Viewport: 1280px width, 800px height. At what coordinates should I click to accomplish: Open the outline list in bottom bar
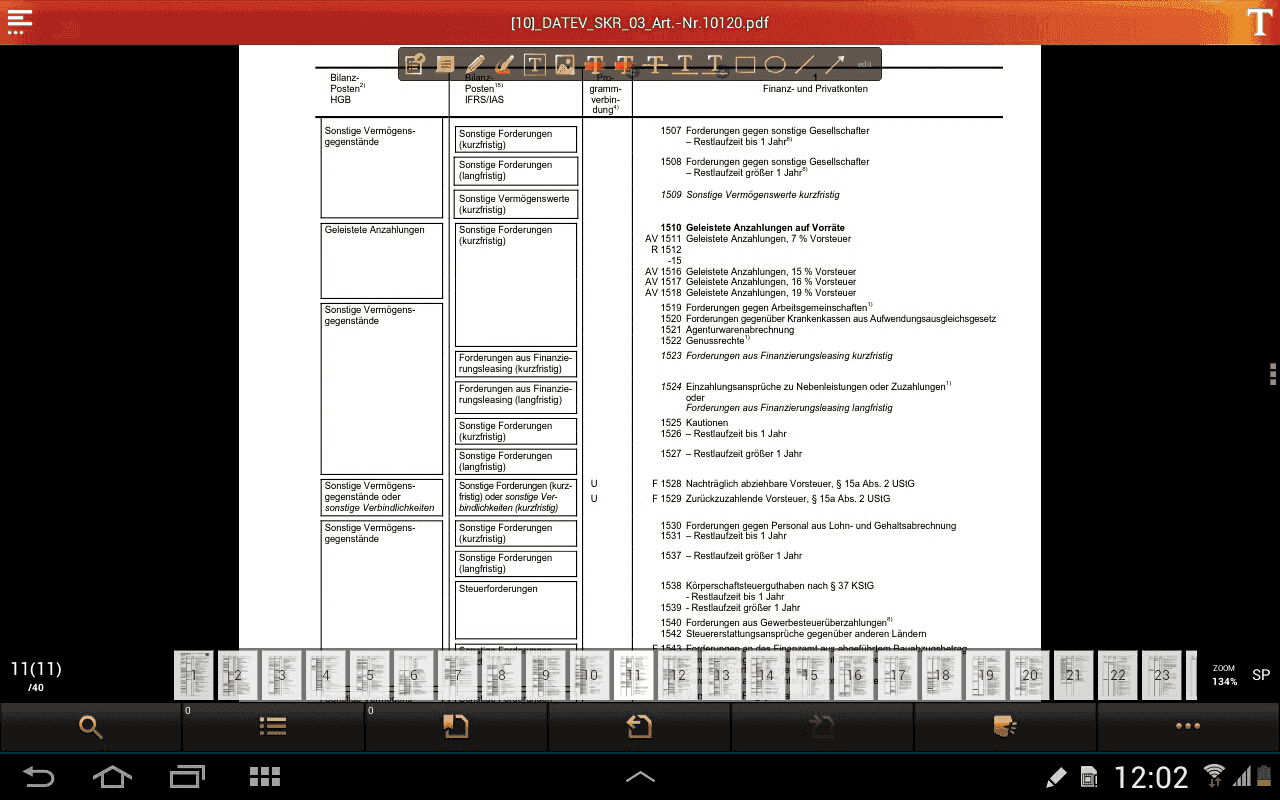274,727
